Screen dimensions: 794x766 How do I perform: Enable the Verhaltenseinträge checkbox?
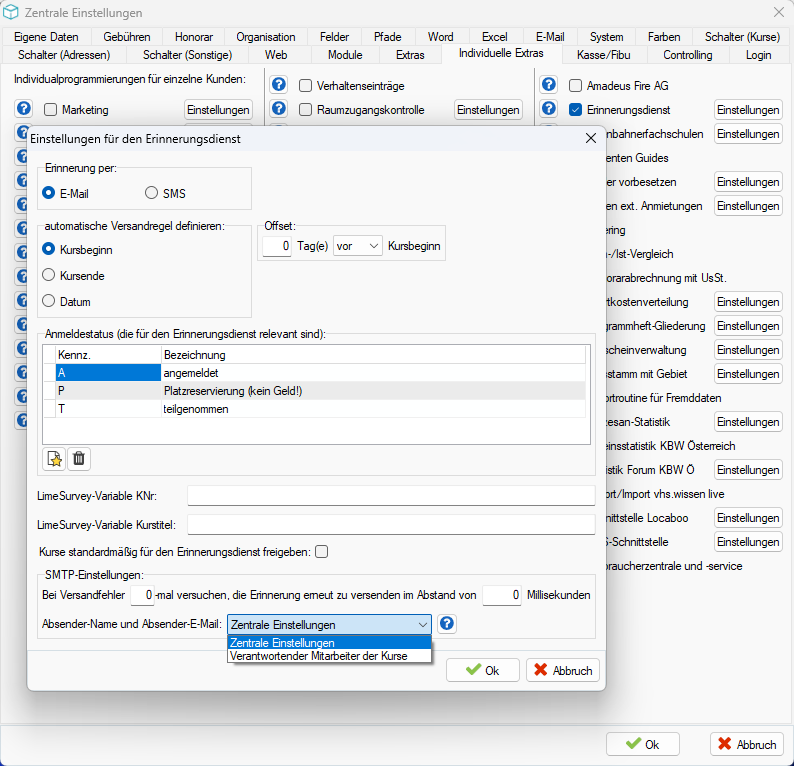point(305,86)
